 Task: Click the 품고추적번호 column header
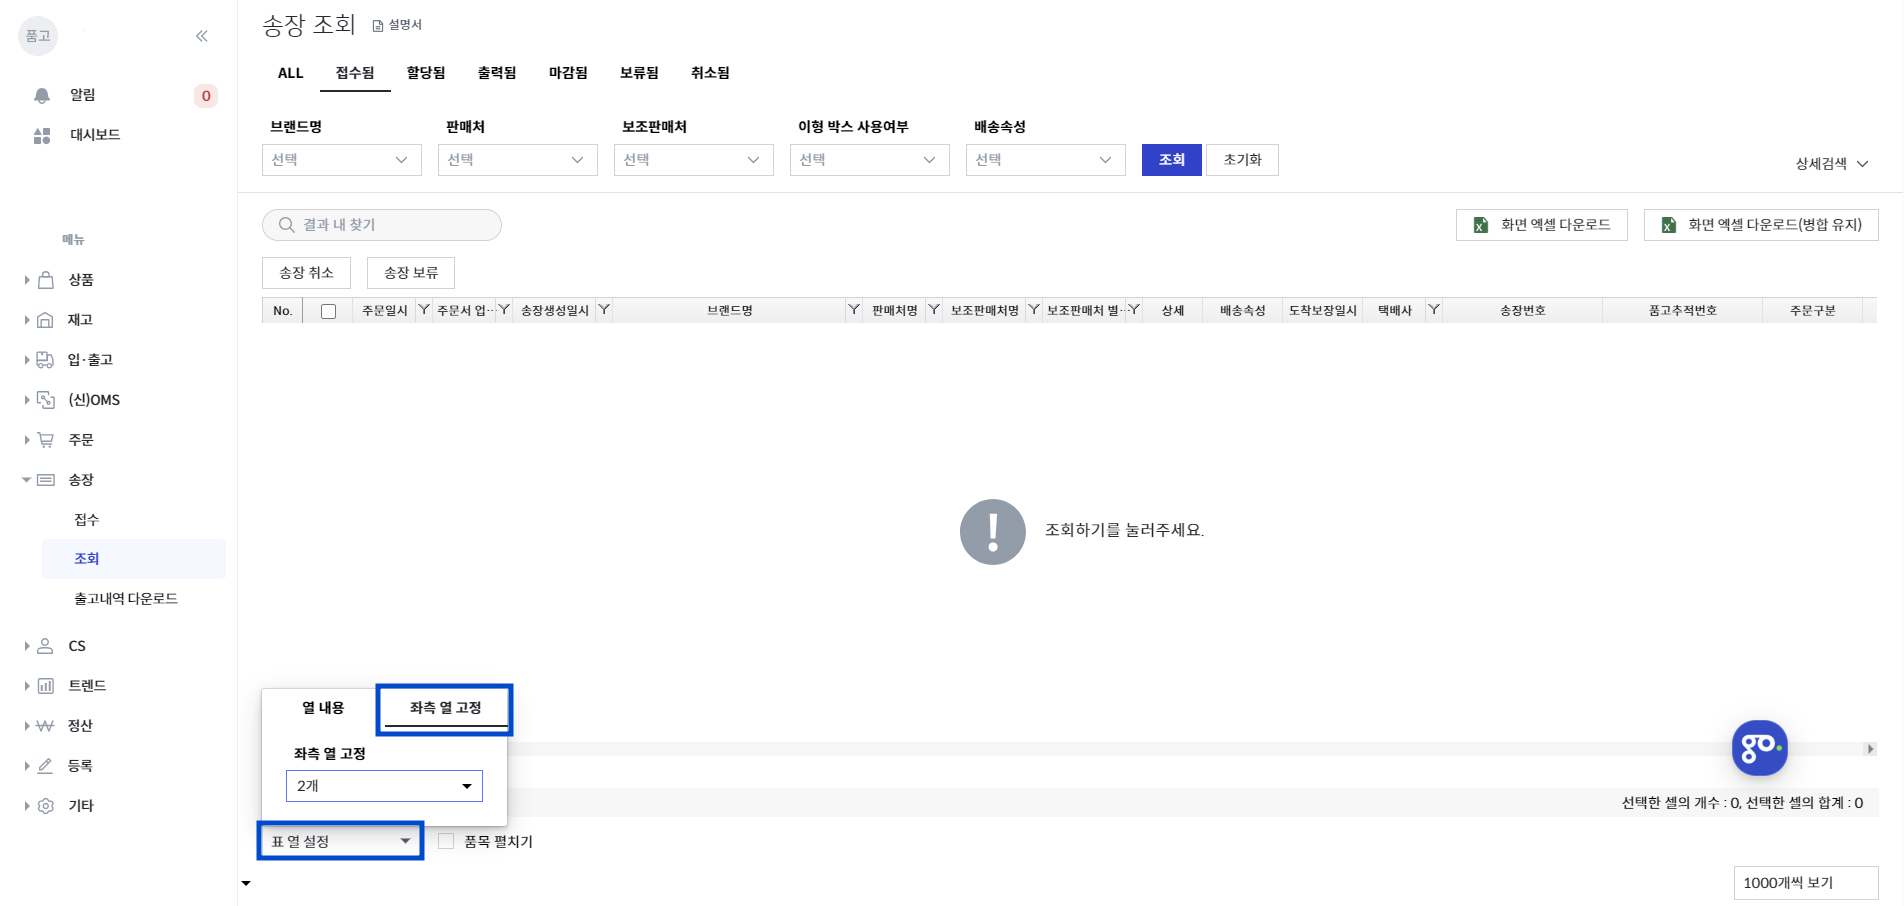coord(1683,311)
